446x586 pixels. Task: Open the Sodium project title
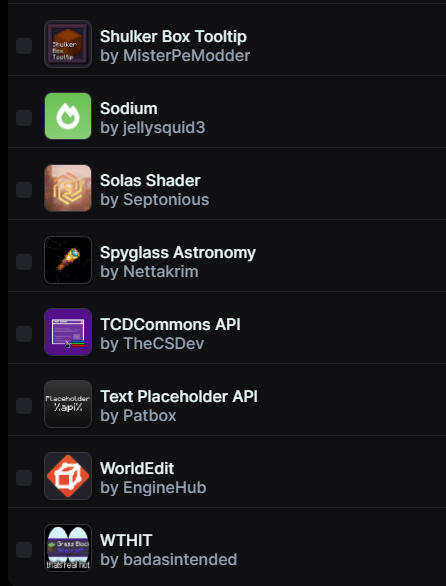pos(129,109)
